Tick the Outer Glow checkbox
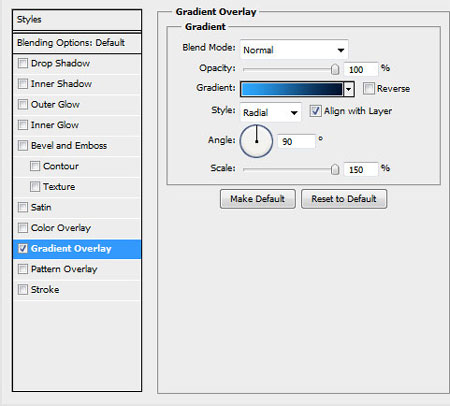The width and height of the screenshot is (450, 406). pyautogui.click(x=23, y=104)
